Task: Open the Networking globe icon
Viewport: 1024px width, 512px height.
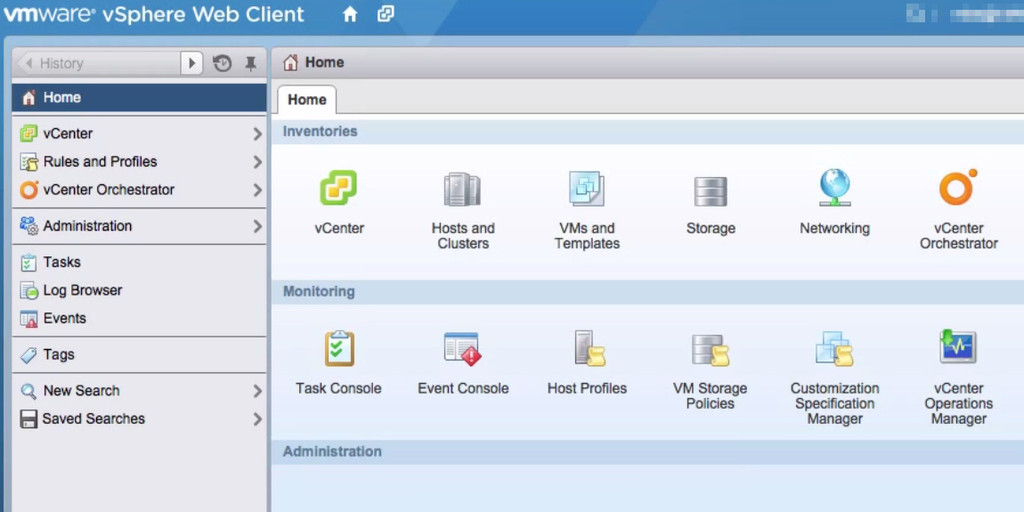Action: pyautogui.click(x=835, y=188)
